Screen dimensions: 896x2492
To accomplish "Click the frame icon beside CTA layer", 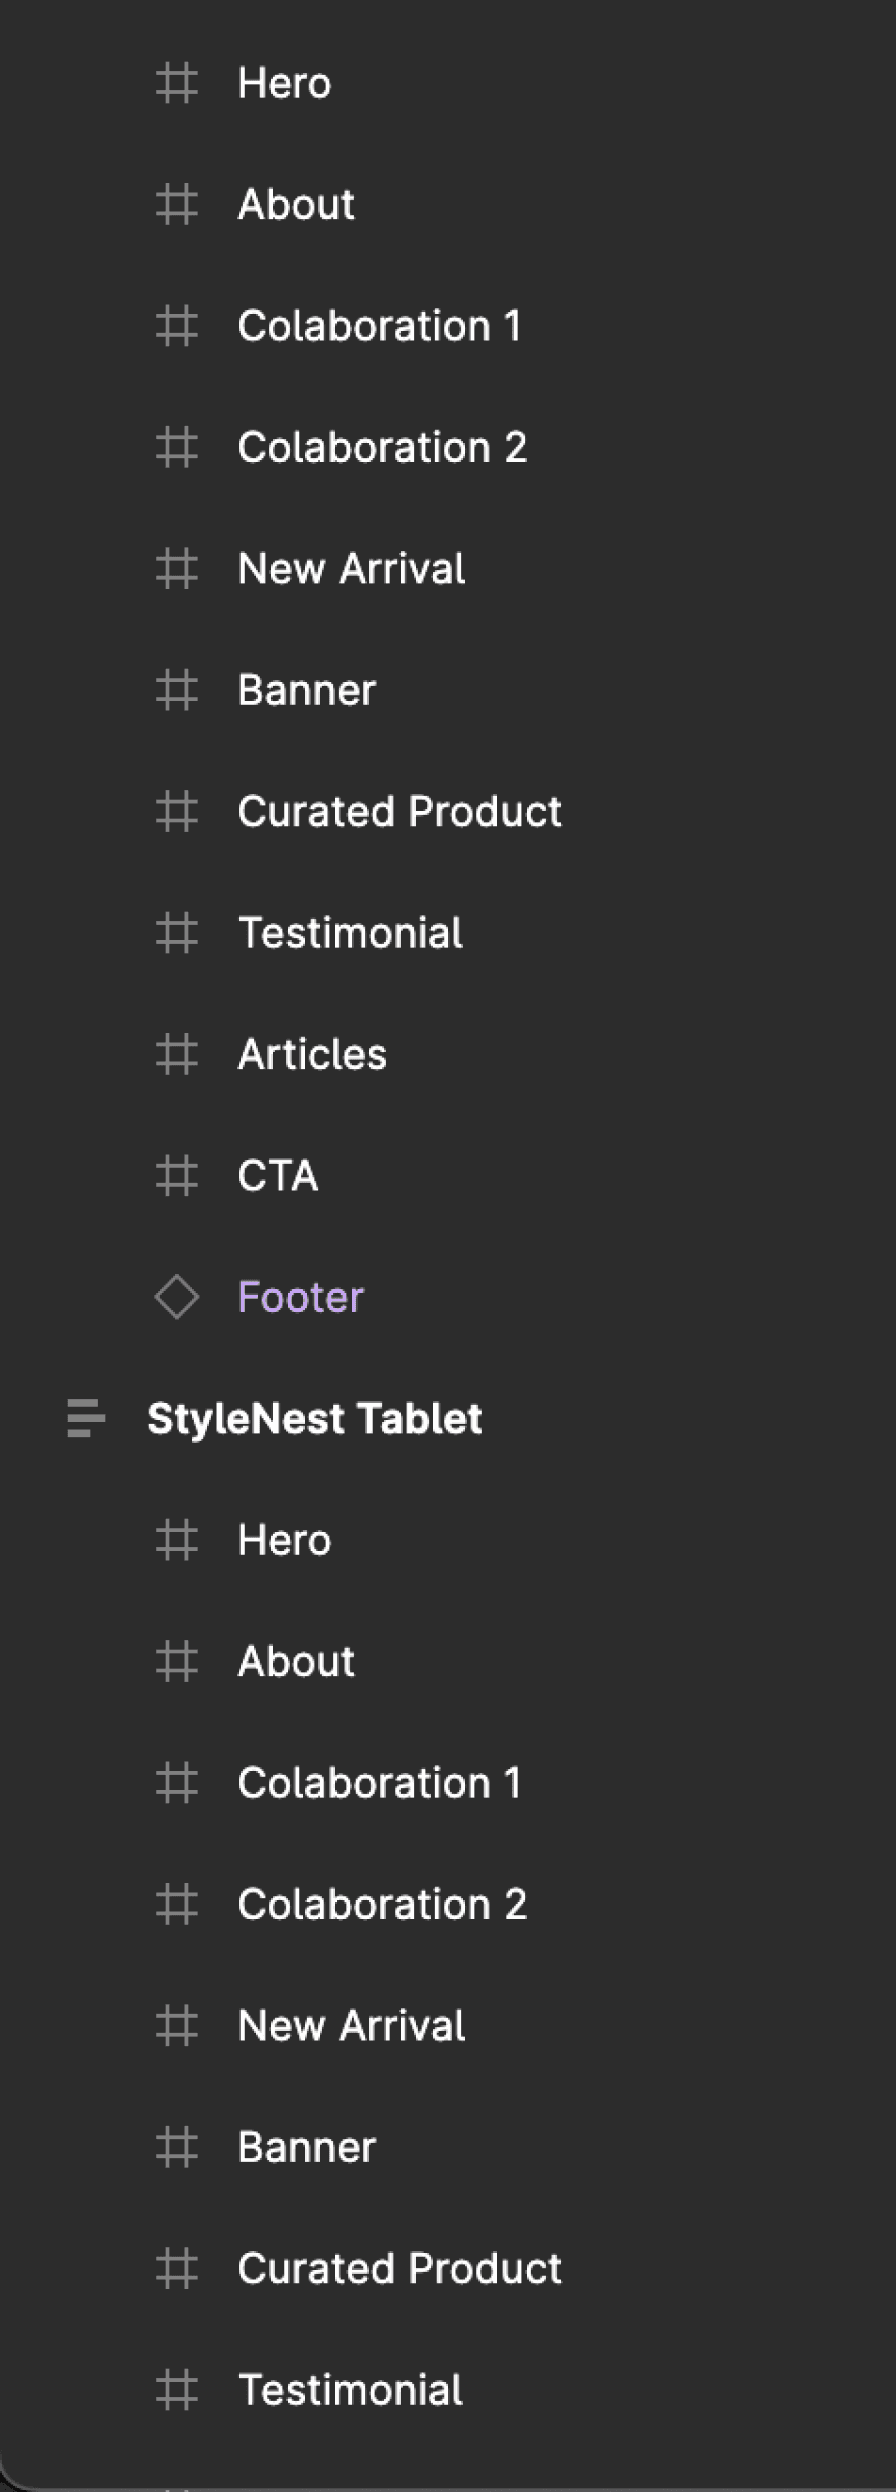I will (x=177, y=1176).
